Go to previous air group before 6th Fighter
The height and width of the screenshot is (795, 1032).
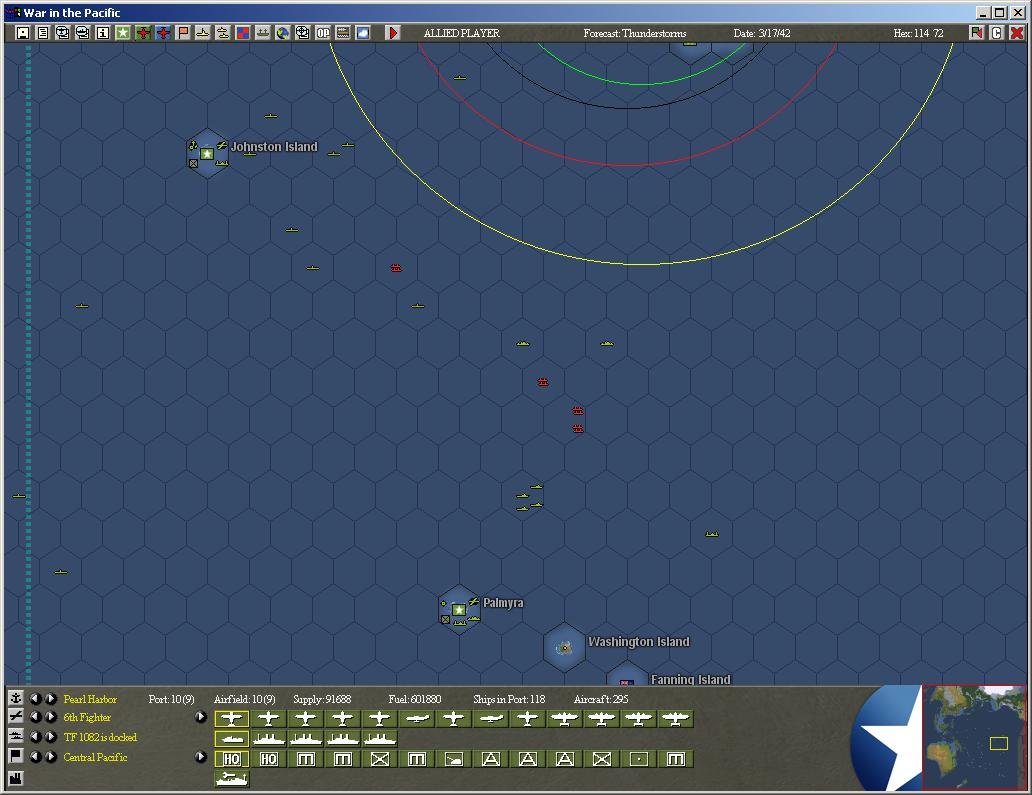click(x=36, y=717)
